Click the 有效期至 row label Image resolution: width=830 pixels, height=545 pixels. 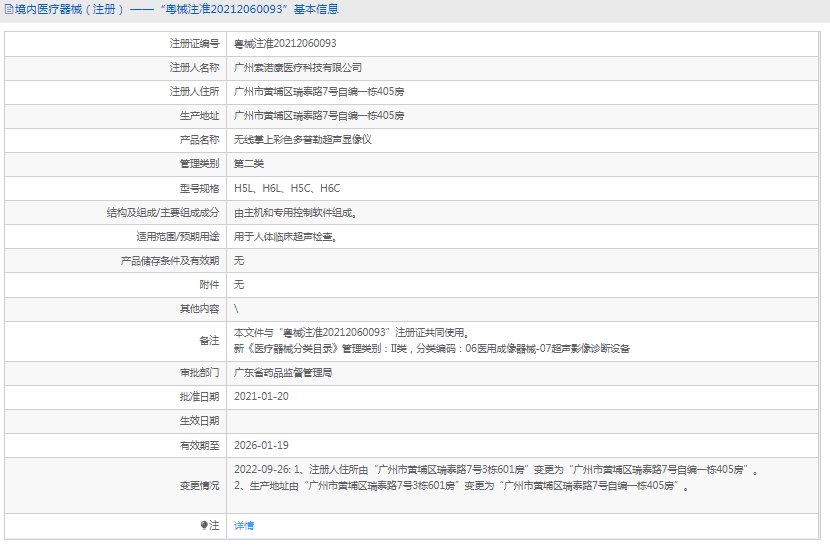click(x=199, y=445)
